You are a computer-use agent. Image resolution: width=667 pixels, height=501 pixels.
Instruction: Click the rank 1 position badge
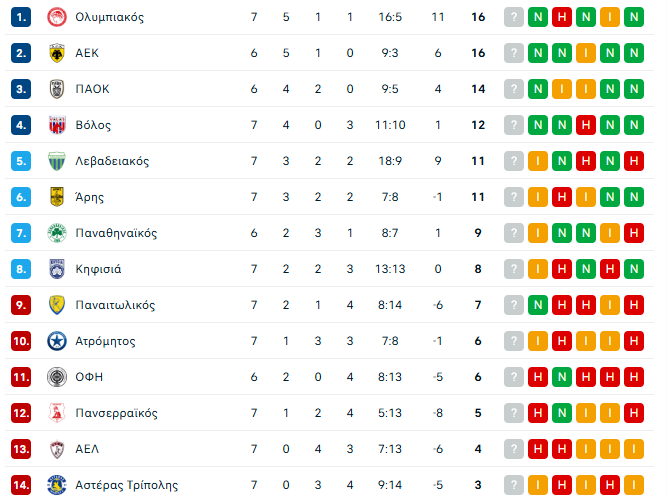22,17
